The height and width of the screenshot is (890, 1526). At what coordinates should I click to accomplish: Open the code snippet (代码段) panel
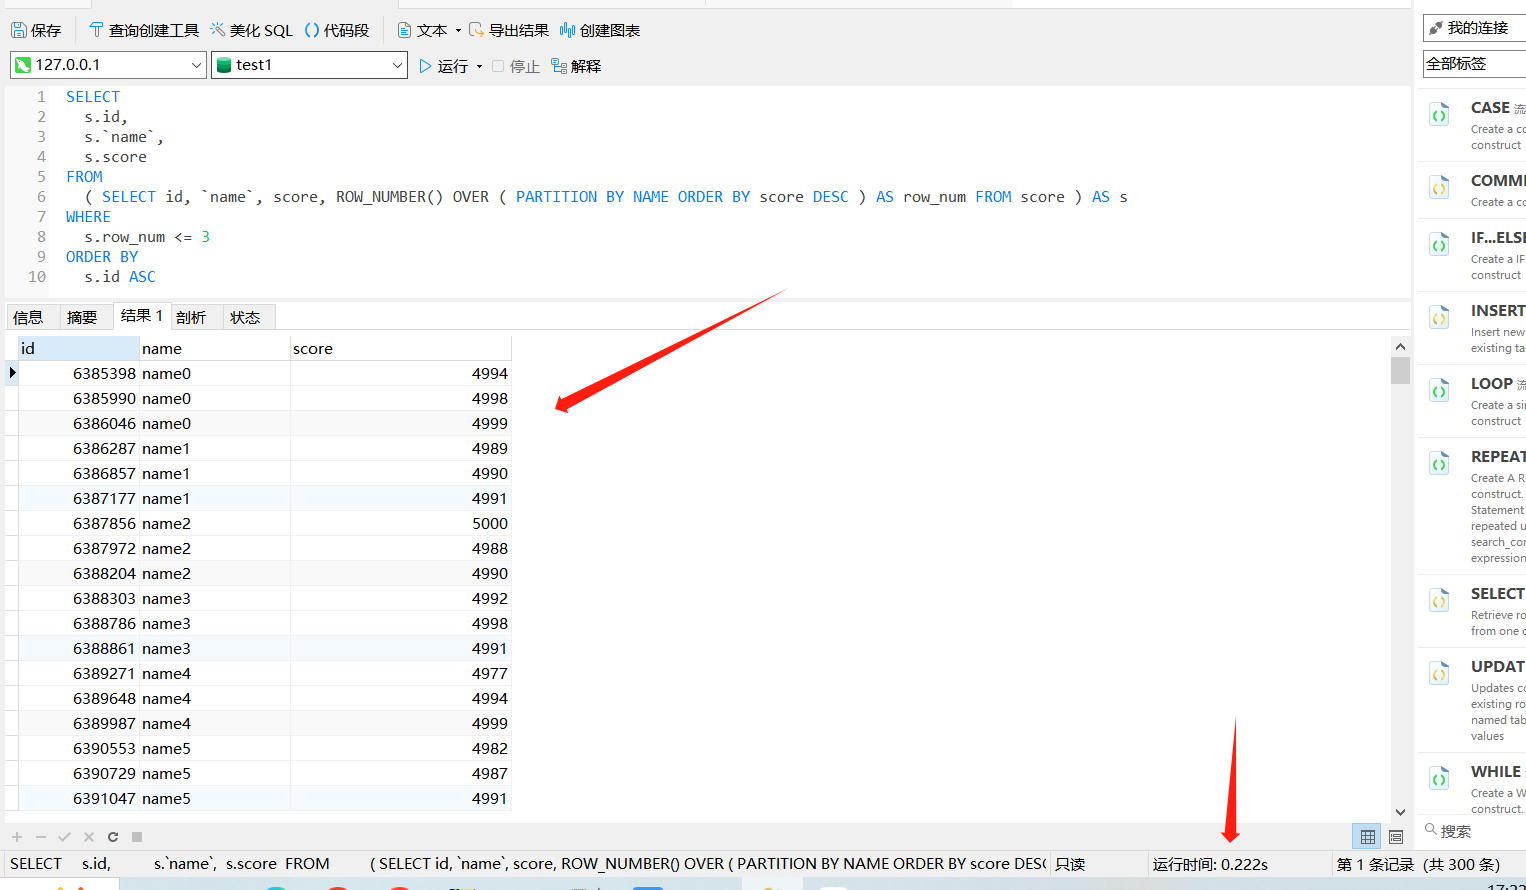pos(337,30)
